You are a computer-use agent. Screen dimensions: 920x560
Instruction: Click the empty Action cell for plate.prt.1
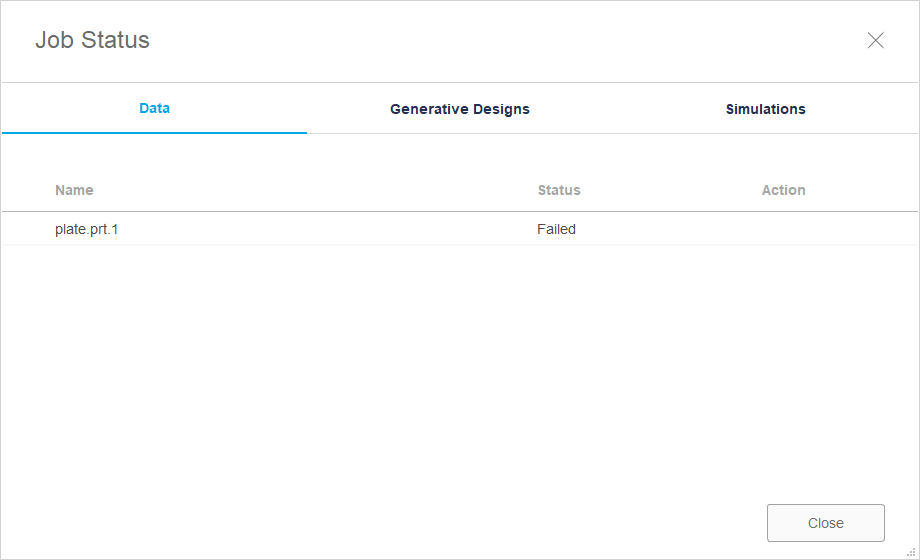[x=783, y=229]
